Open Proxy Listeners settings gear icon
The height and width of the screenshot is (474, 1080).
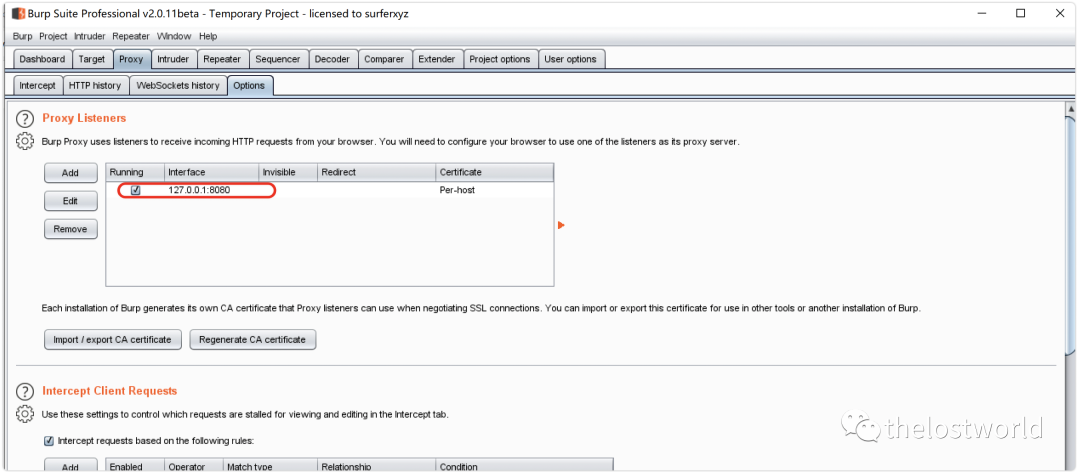[x=25, y=141]
